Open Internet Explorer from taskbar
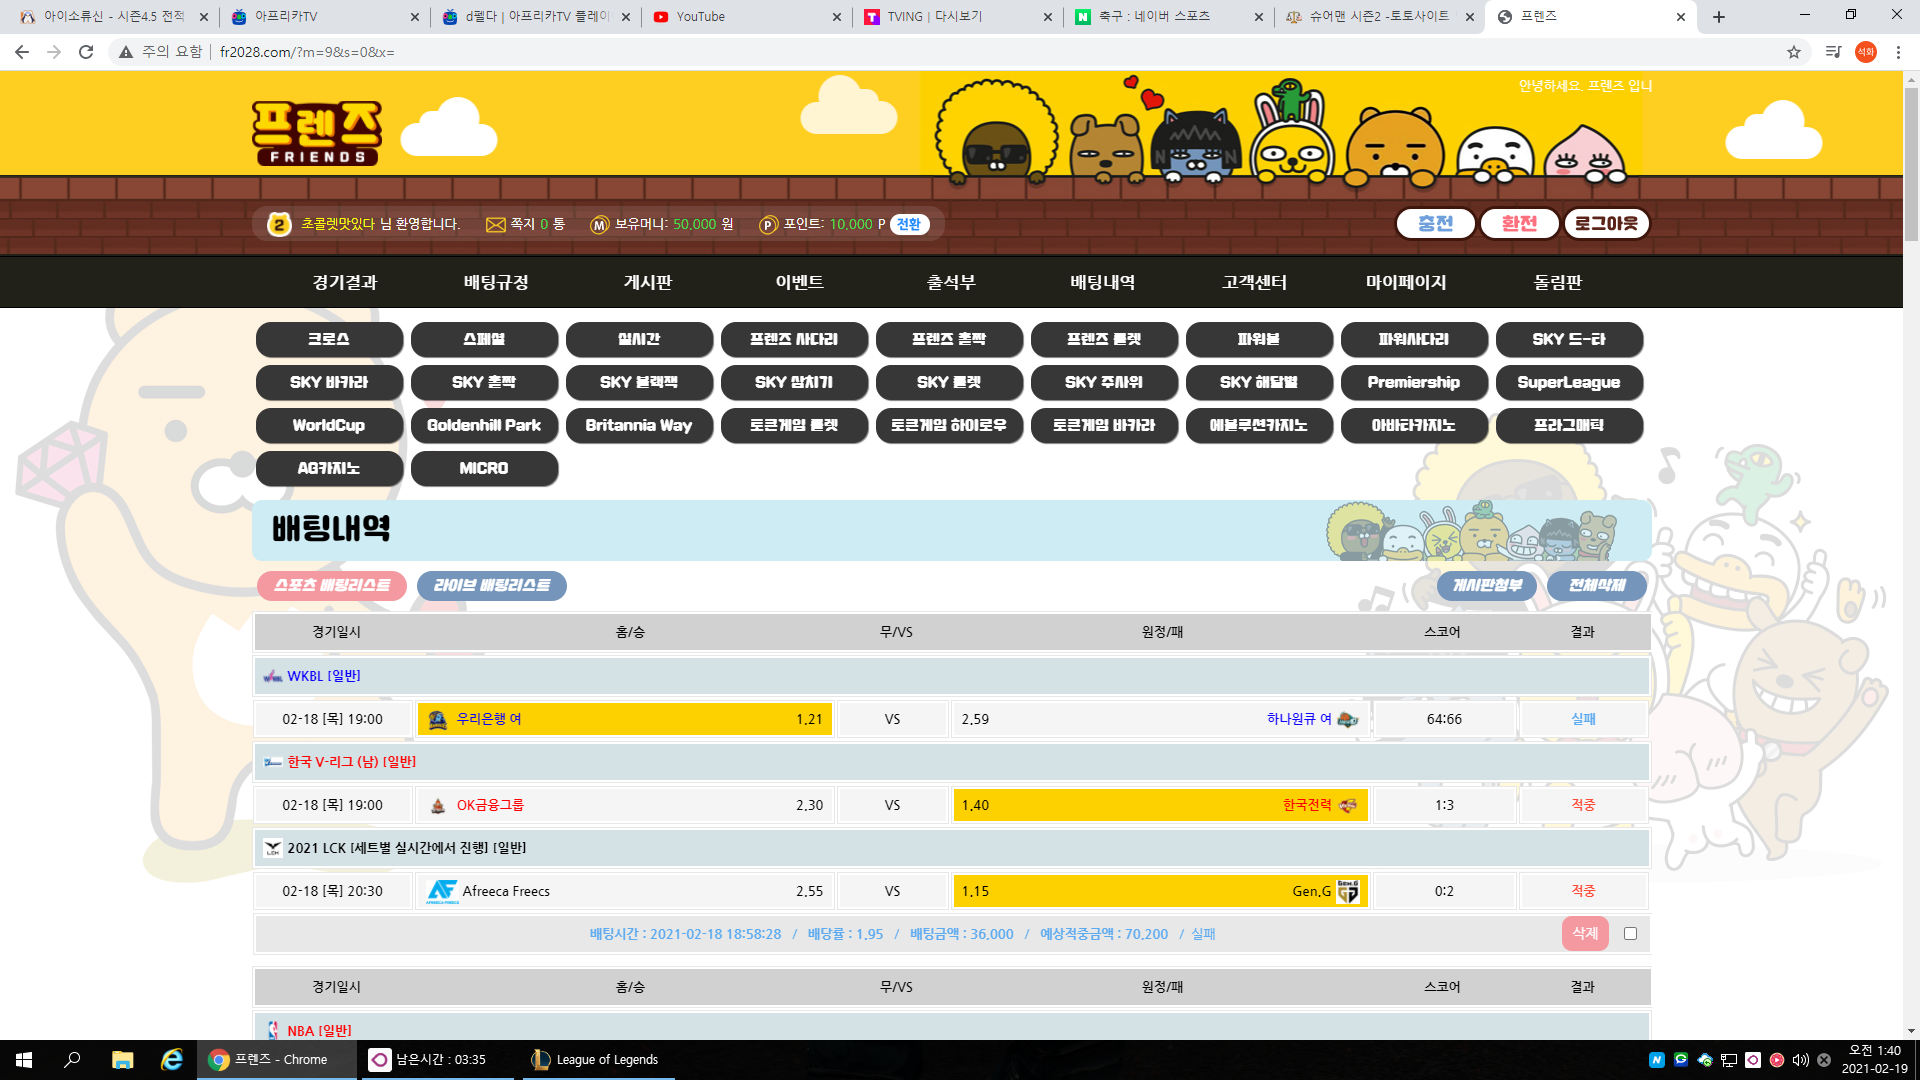 (172, 1060)
